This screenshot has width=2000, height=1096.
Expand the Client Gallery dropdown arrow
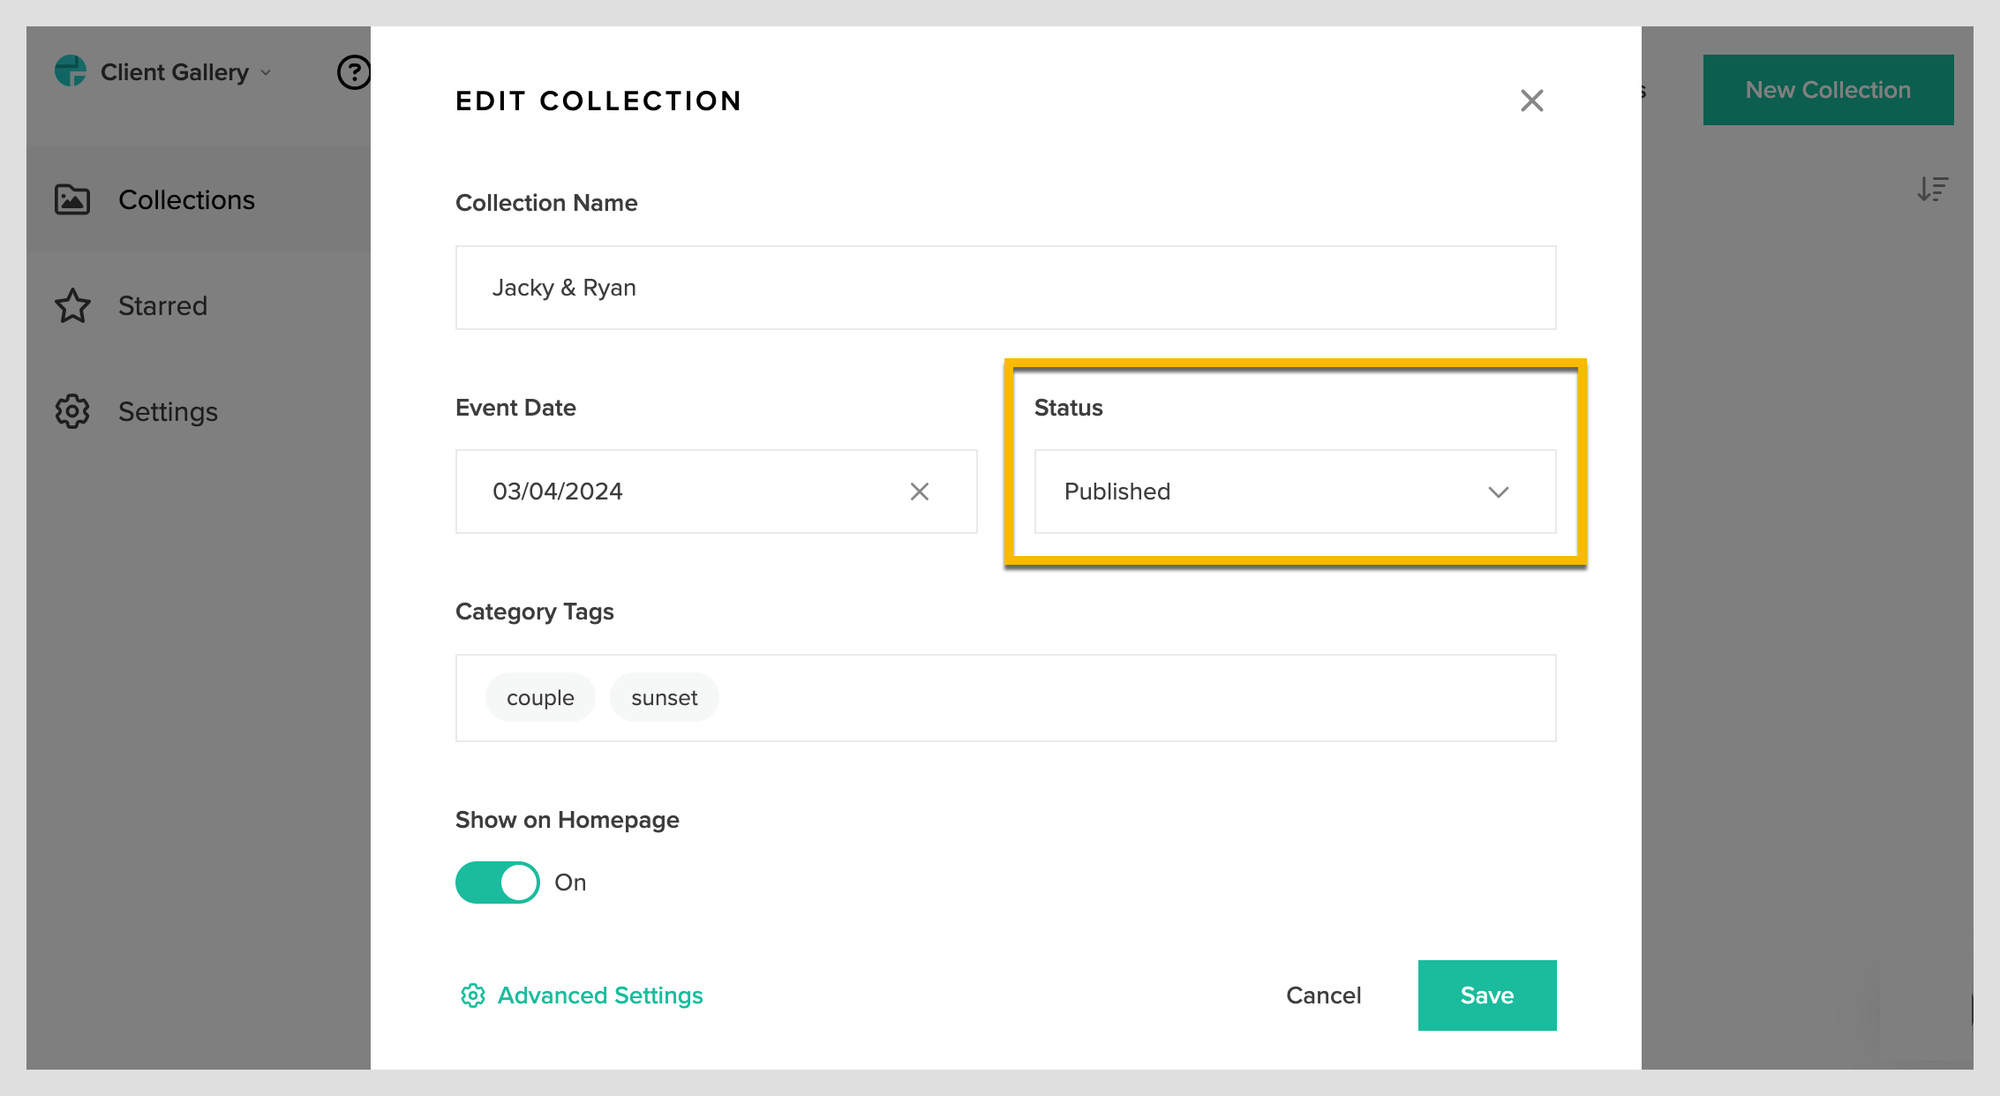266,72
